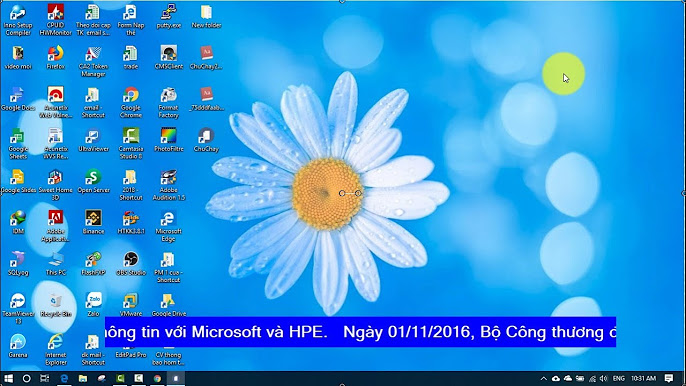This screenshot has height=386, width=686.
Task: Open the Windows Start menu
Action: click(8, 378)
